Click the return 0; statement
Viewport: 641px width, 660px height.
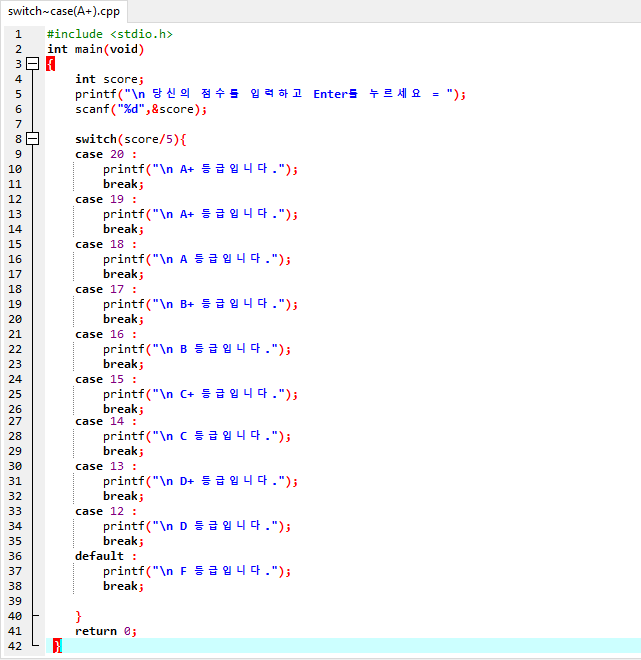105,631
